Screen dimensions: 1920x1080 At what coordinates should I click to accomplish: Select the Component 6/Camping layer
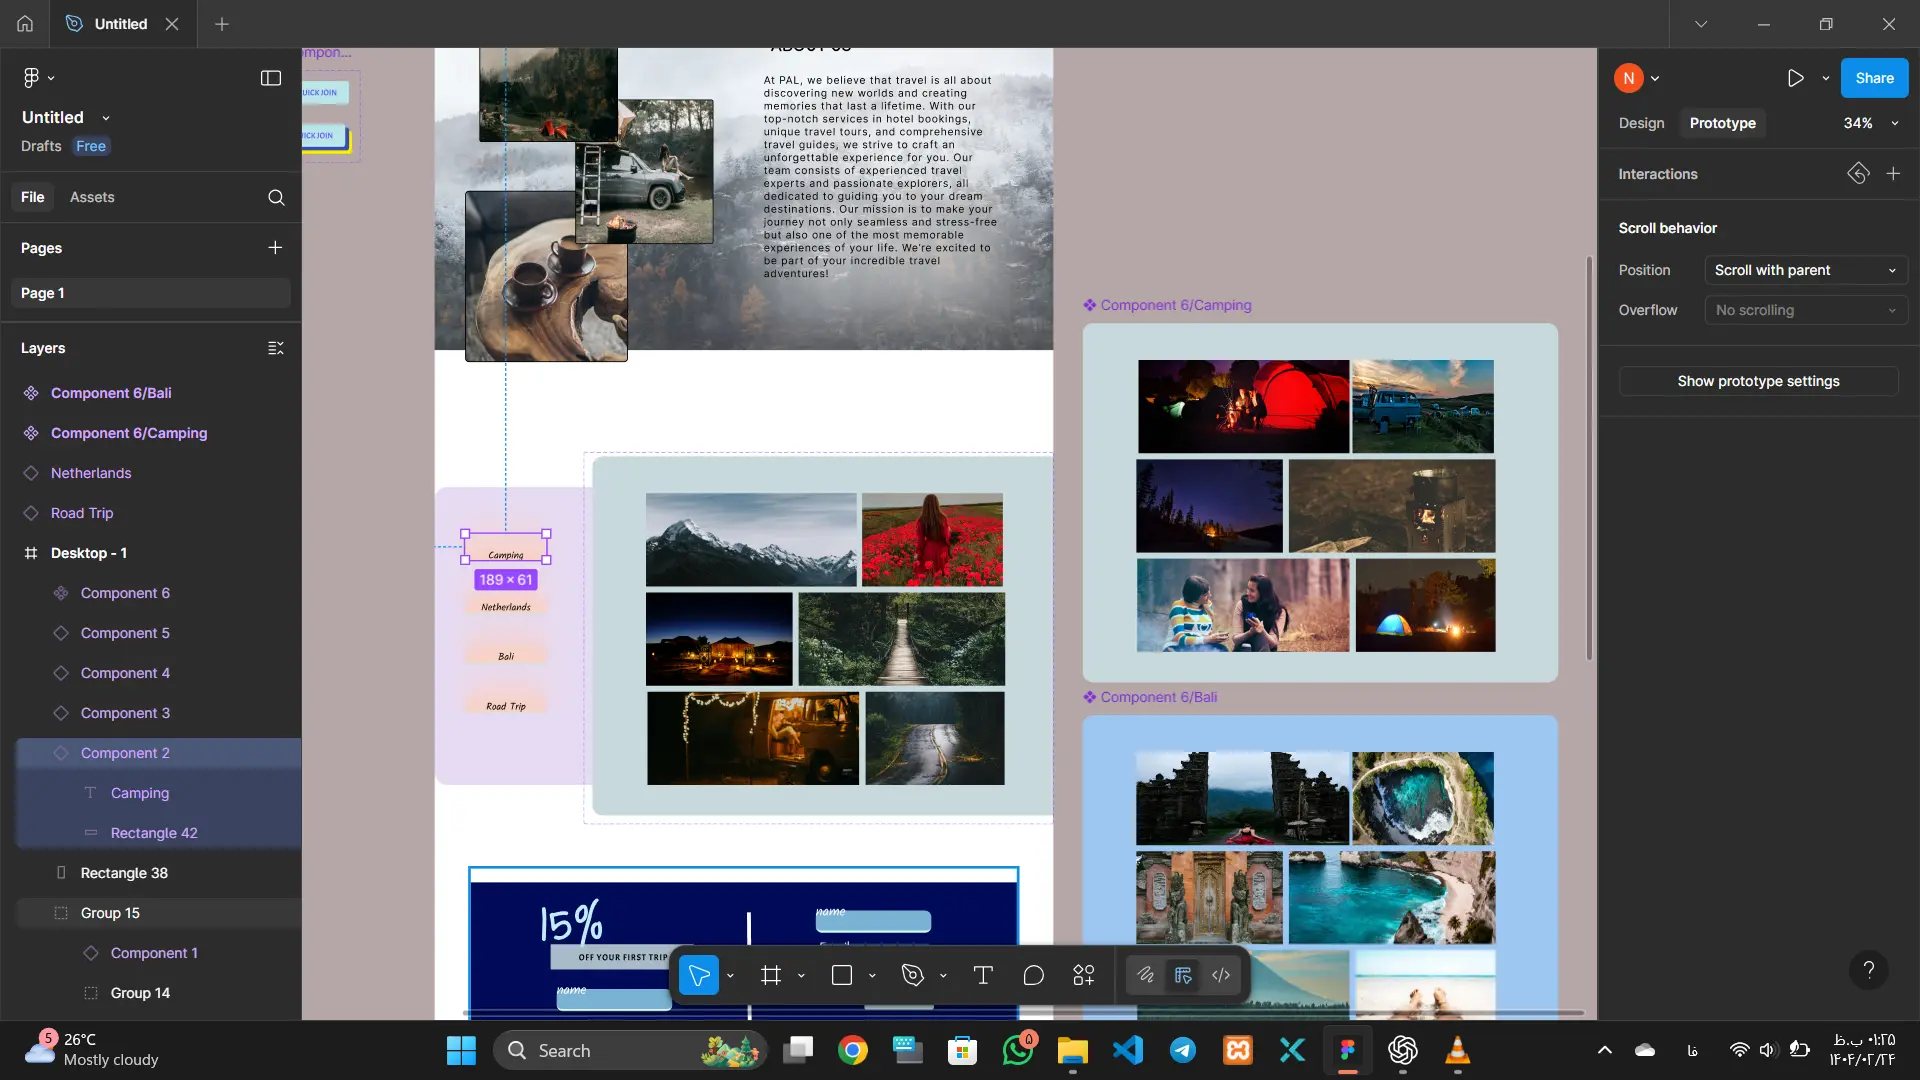129,433
